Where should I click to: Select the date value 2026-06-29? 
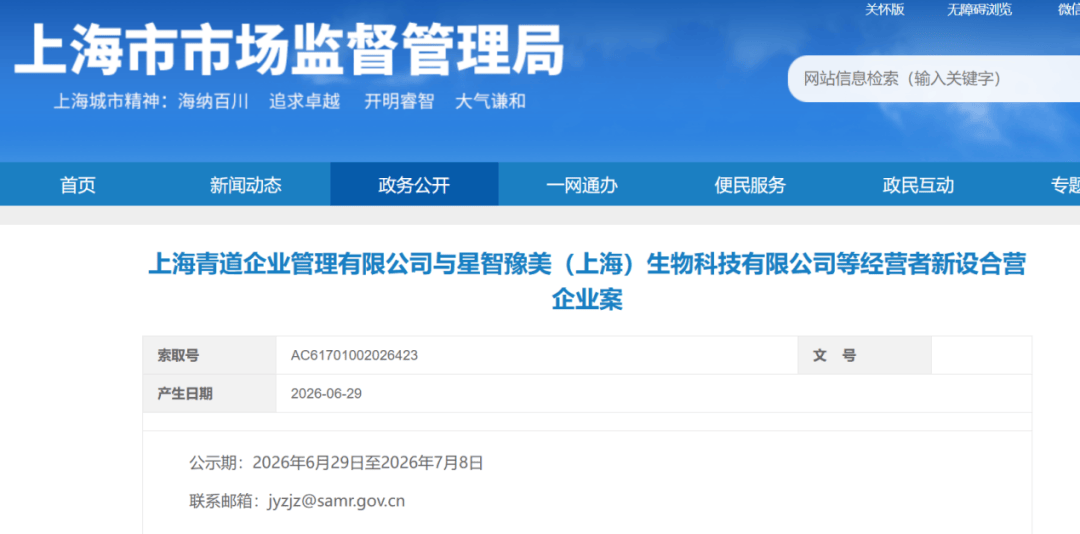(x=326, y=393)
